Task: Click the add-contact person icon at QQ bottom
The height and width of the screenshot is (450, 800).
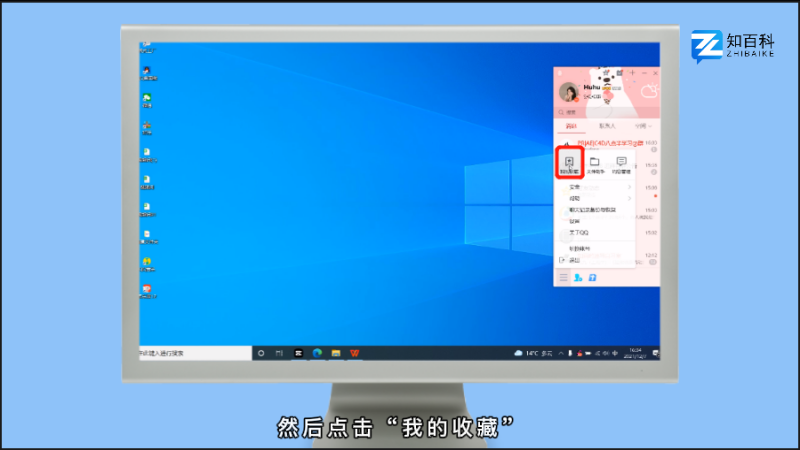Action: pos(578,278)
